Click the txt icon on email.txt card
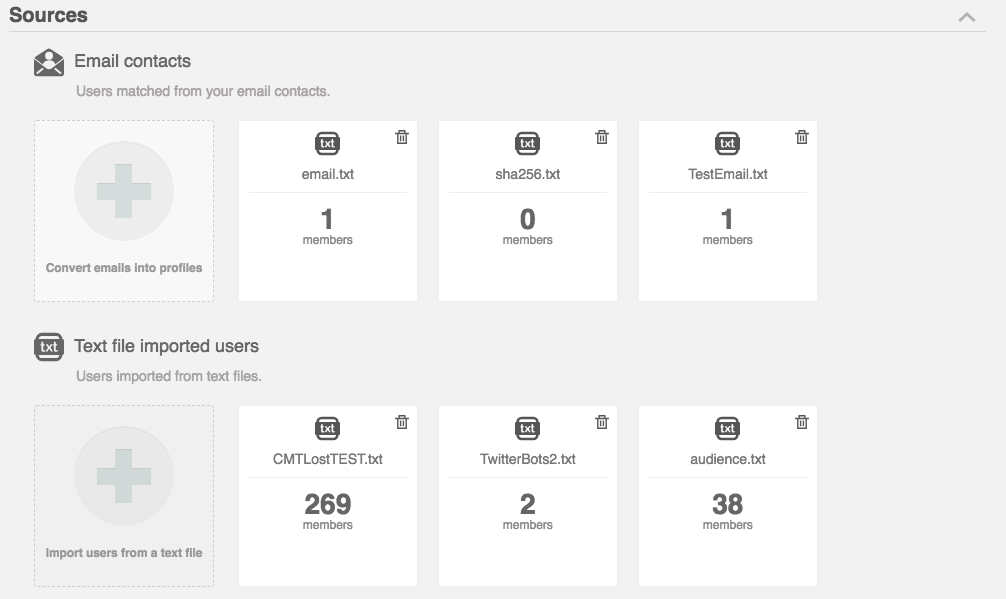Screen dimensions: 1006x599 coord(327,143)
